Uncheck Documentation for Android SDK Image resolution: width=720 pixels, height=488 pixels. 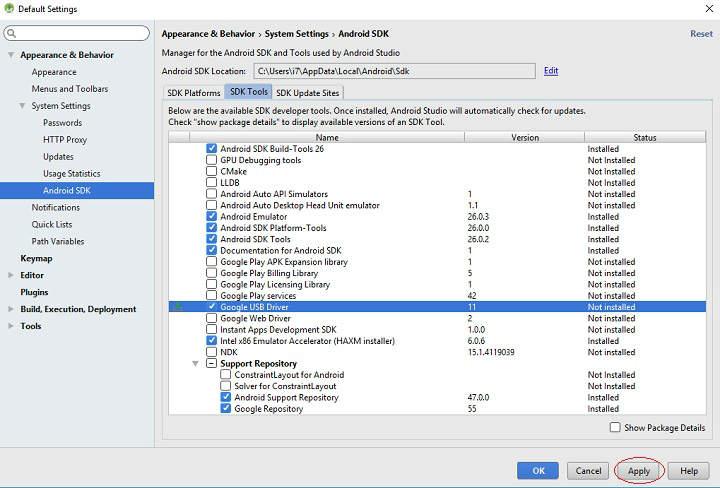coord(211,250)
